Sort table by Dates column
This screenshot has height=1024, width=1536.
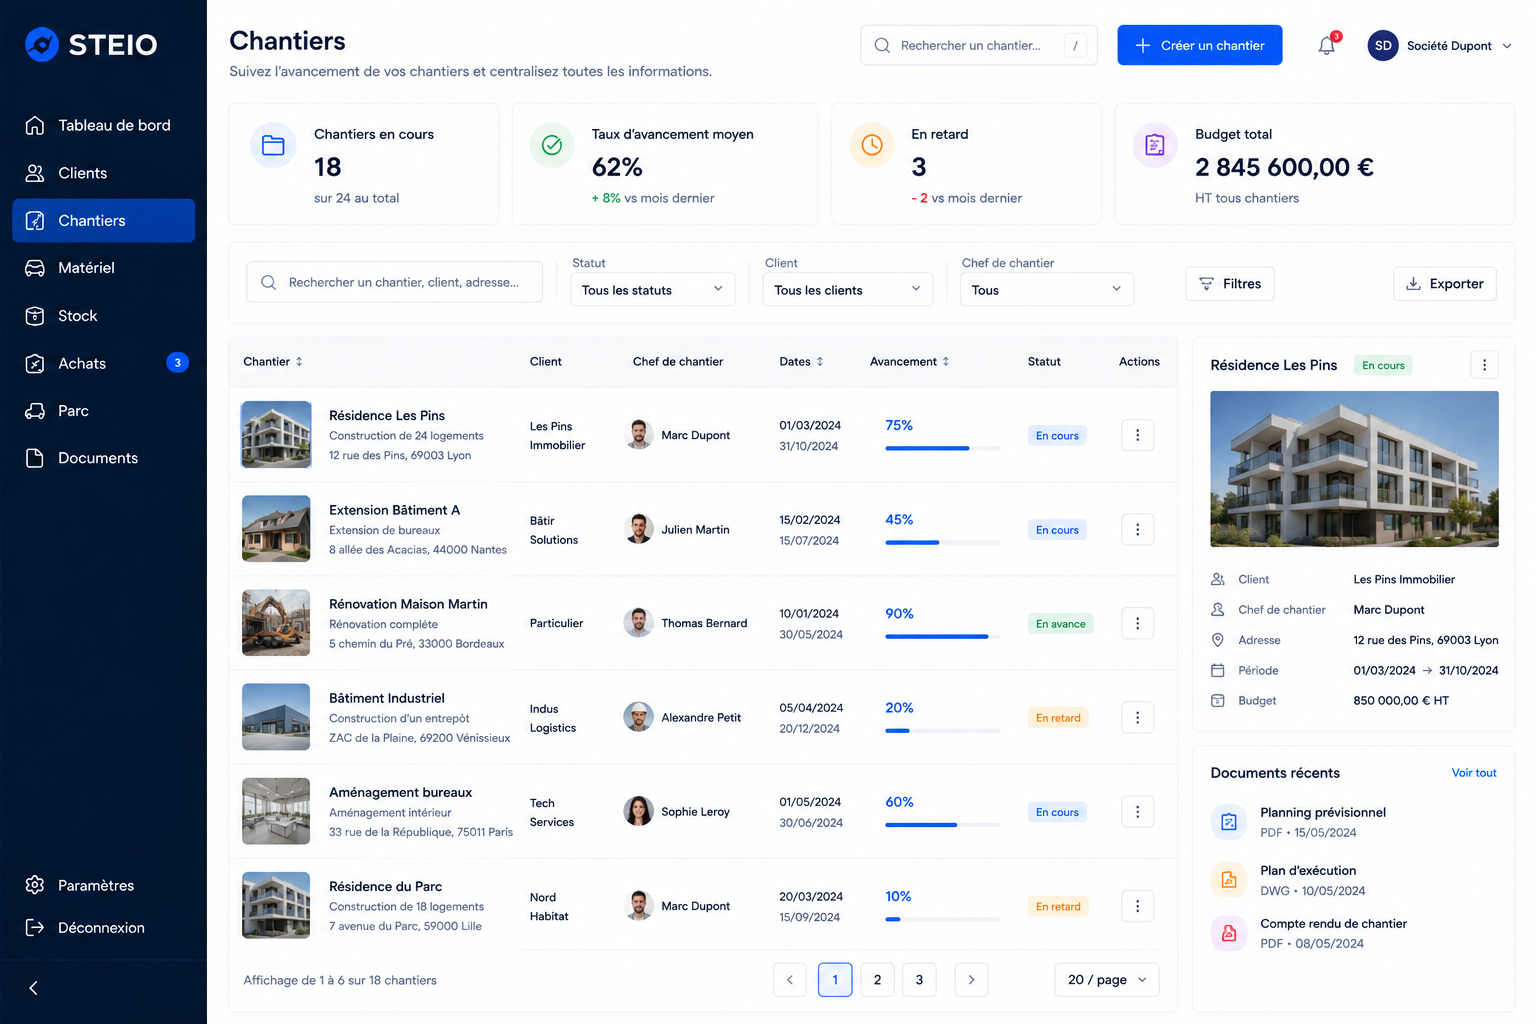tap(801, 362)
